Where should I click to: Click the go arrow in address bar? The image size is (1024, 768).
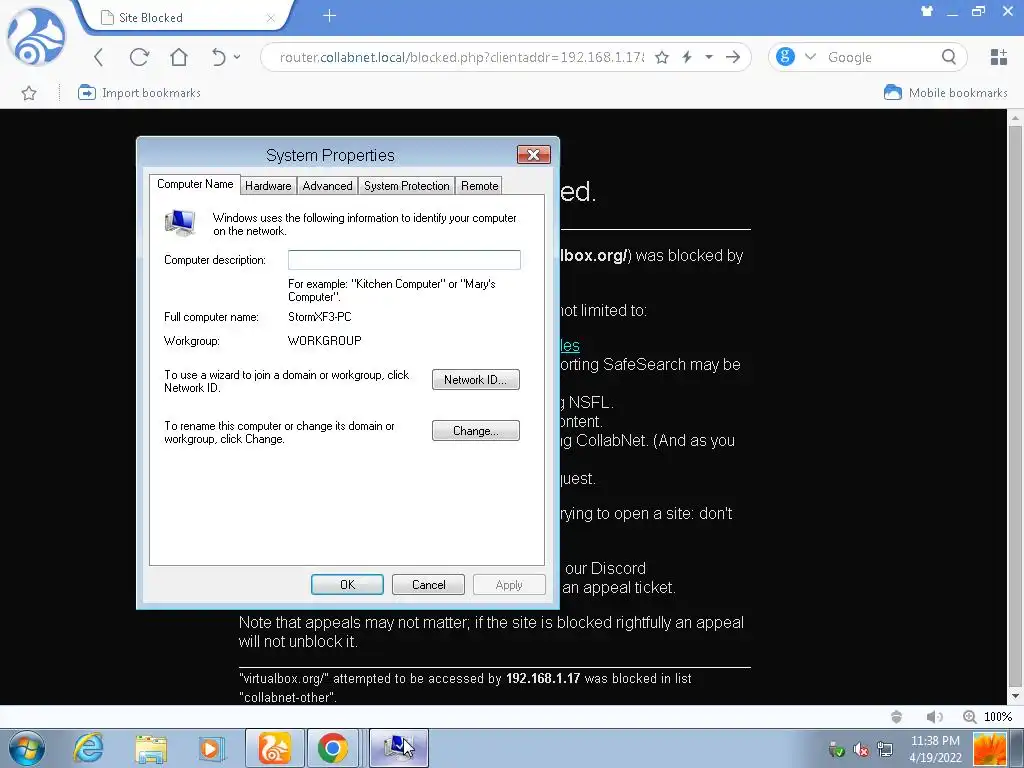(733, 57)
